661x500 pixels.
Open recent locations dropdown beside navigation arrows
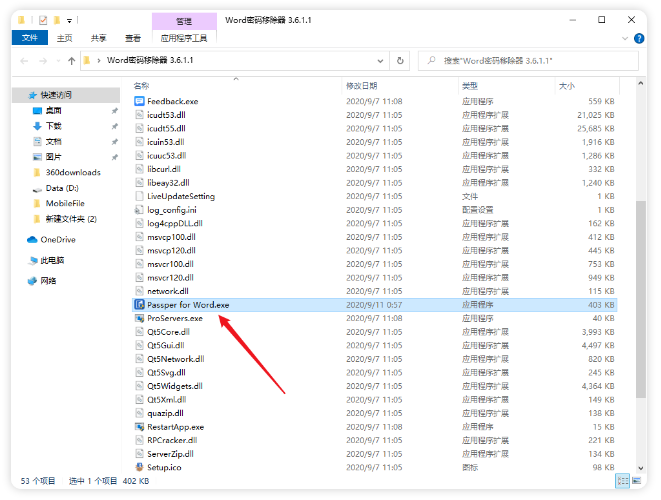[x=57, y=61]
